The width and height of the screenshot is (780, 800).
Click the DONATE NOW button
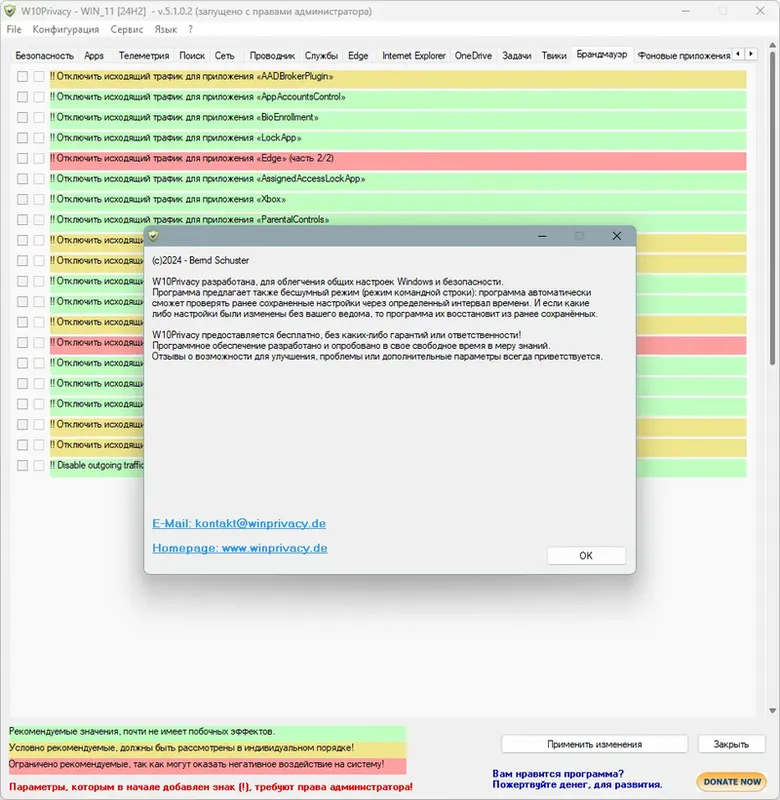point(732,781)
